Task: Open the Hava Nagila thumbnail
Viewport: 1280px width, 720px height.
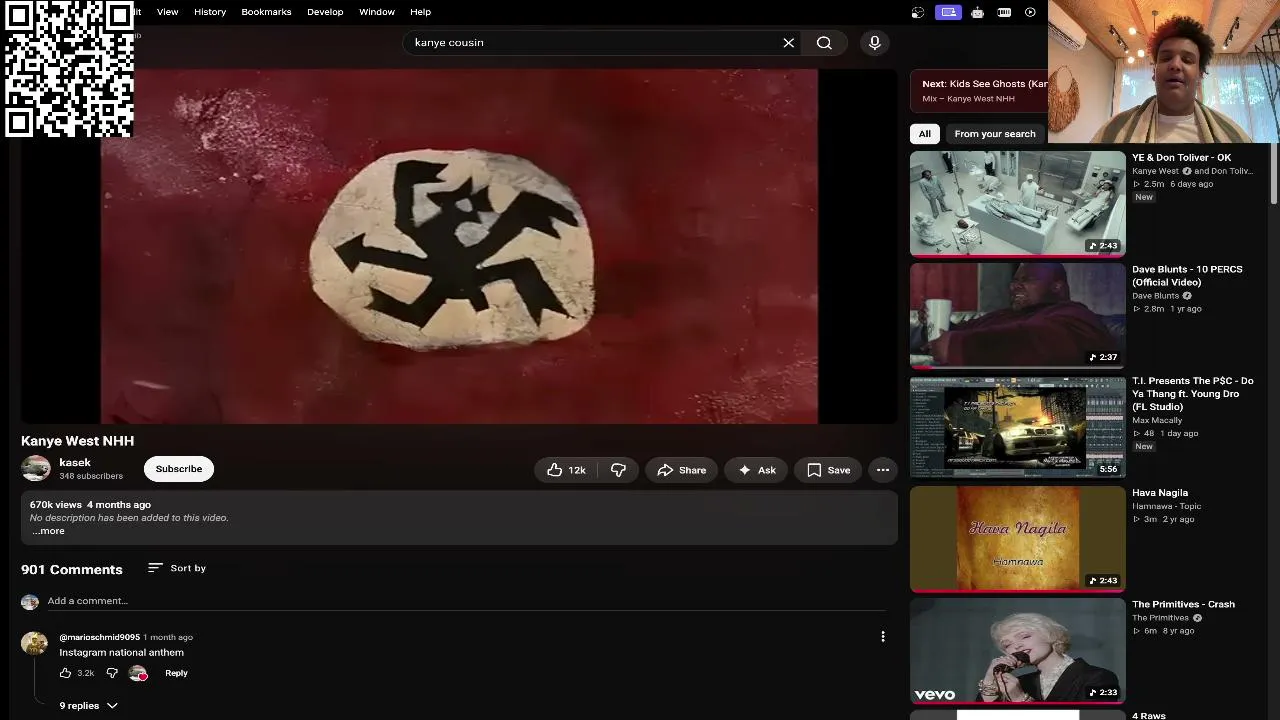Action: click(1018, 540)
